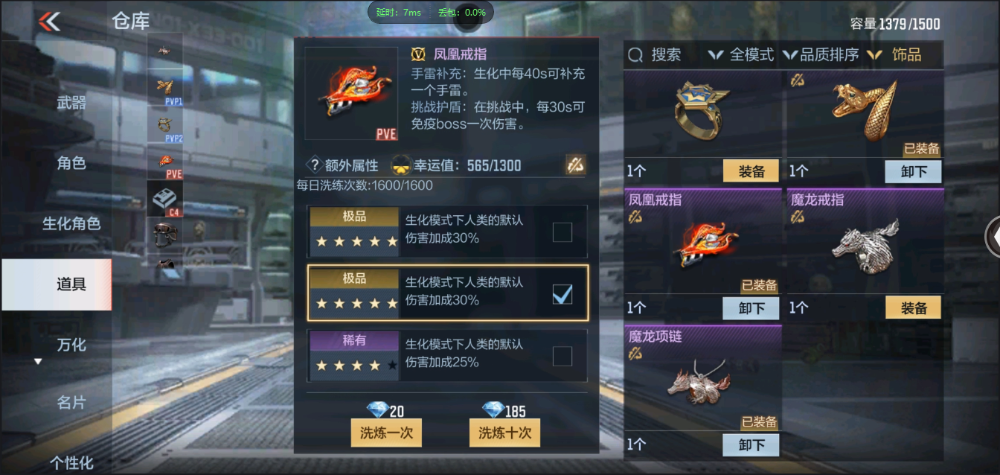Uncheck the selected 极品 attribute checkbox

[562, 294]
